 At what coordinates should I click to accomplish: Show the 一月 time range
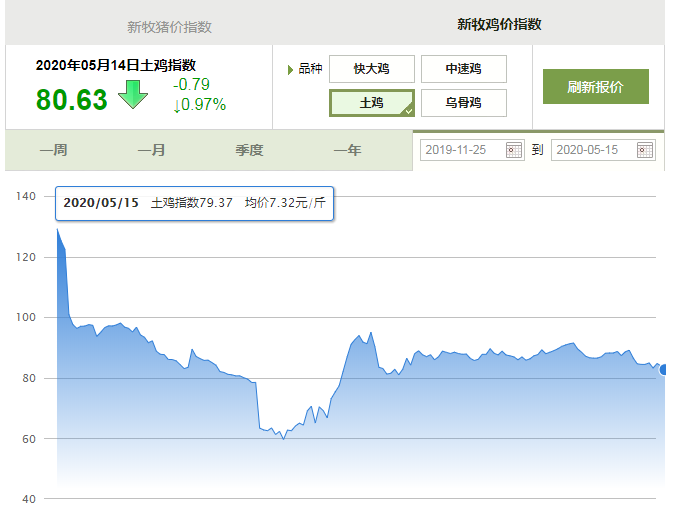click(151, 150)
